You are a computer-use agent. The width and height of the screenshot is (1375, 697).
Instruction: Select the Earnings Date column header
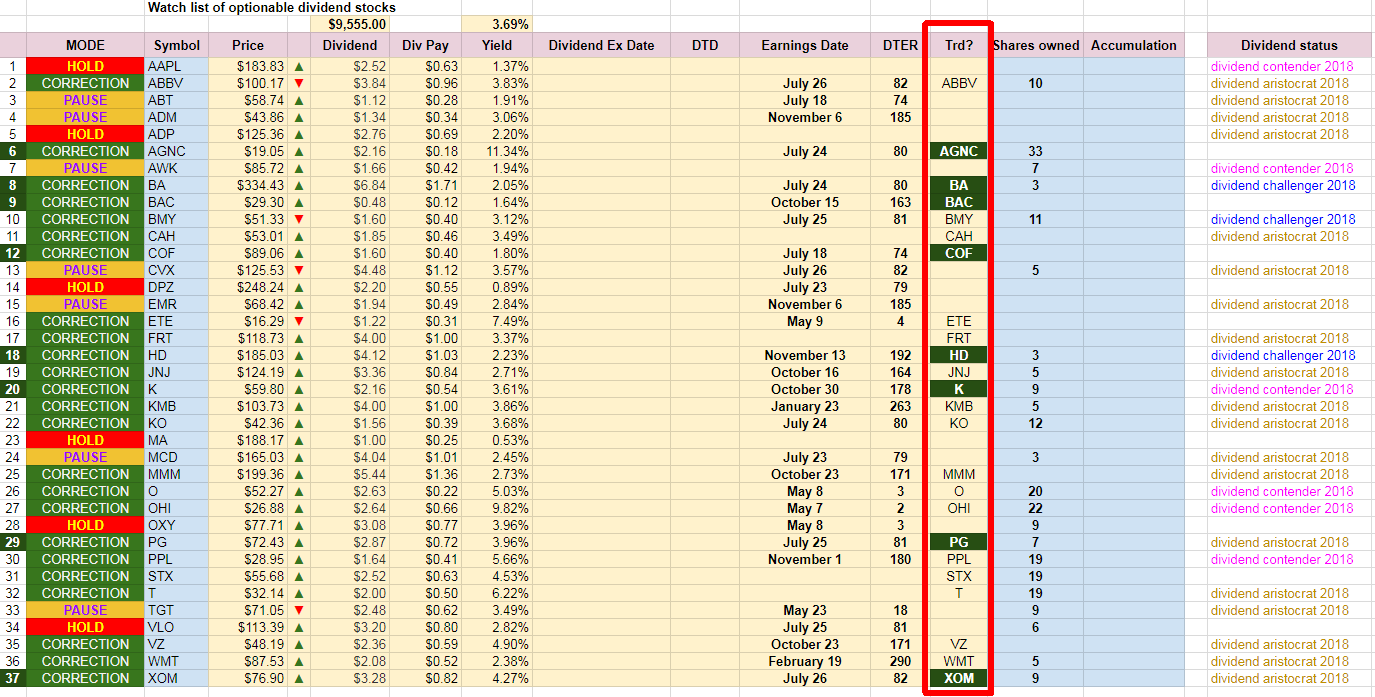tap(805, 45)
